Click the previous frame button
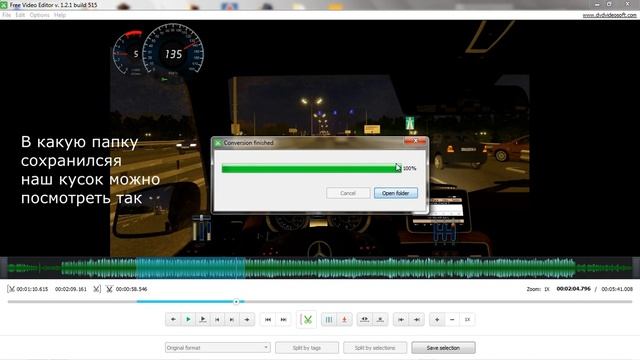The width and height of the screenshot is (640, 360). pos(217,320)
